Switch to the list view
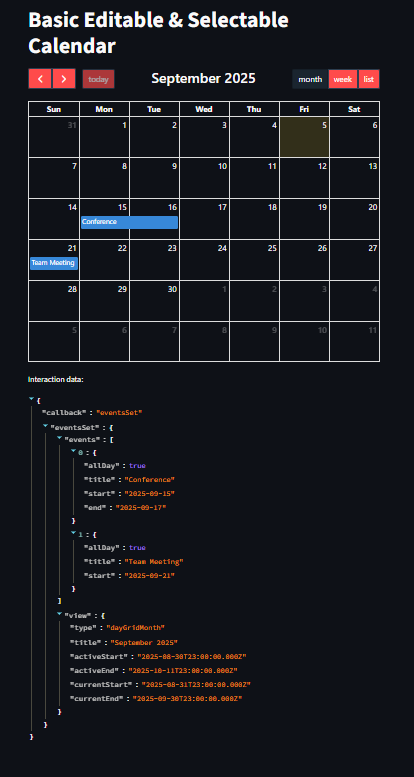This screenshot has width=414, height=777. (369, 79)
